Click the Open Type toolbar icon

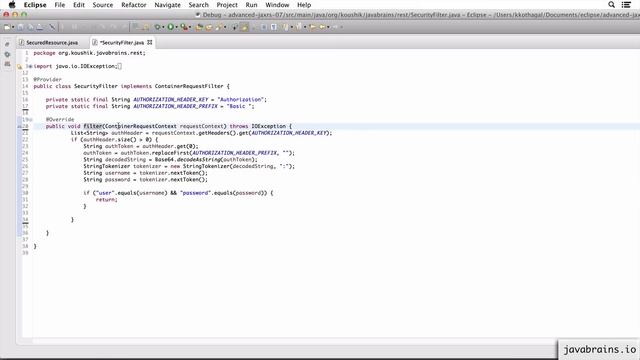click(x=219, y=27)
